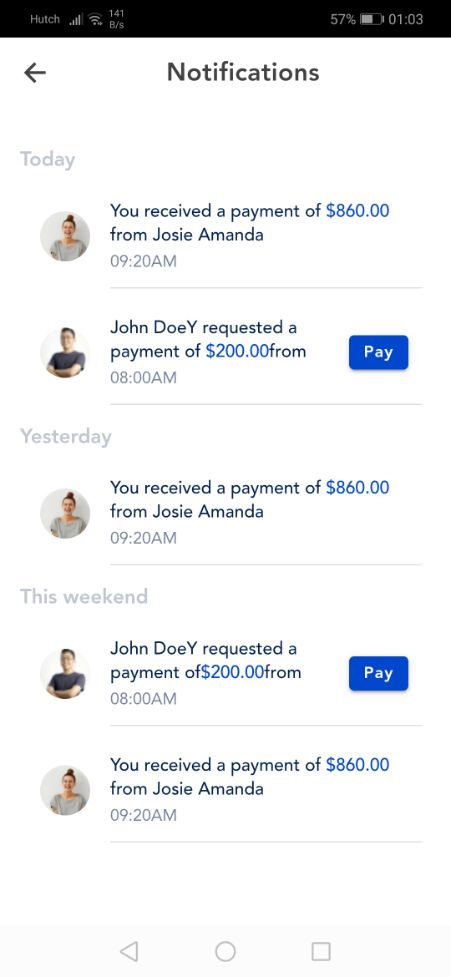451x977 pixels.
Task: Tap the Android home circle icon
Action: click(x=225, y=951)
